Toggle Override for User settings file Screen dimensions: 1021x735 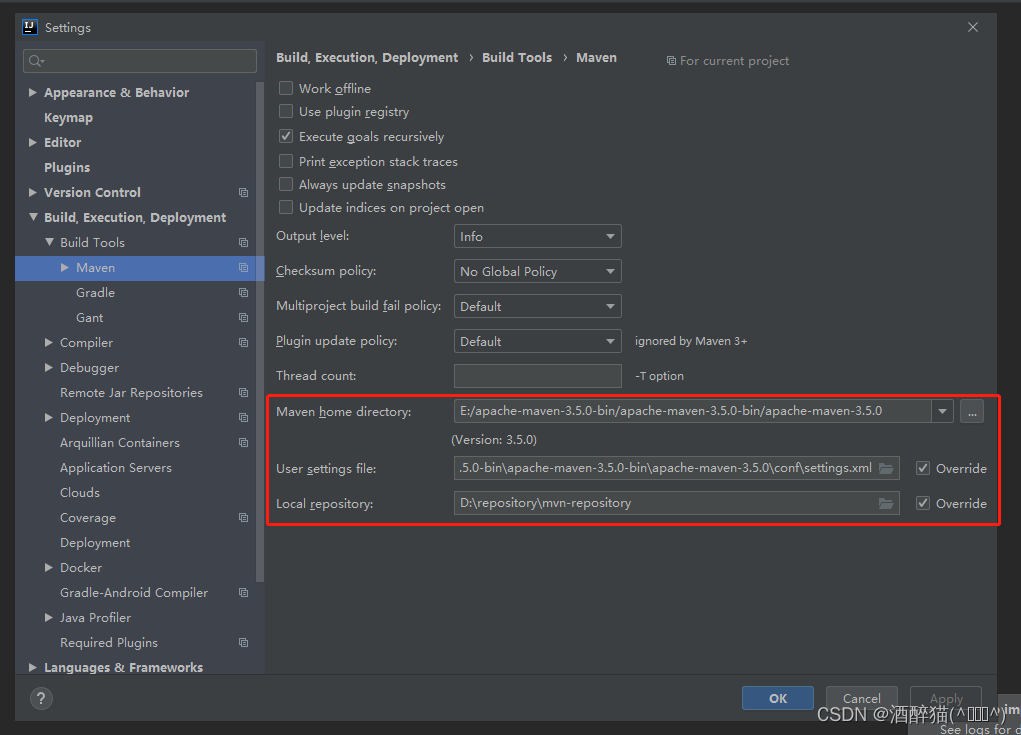pos(923,468)
